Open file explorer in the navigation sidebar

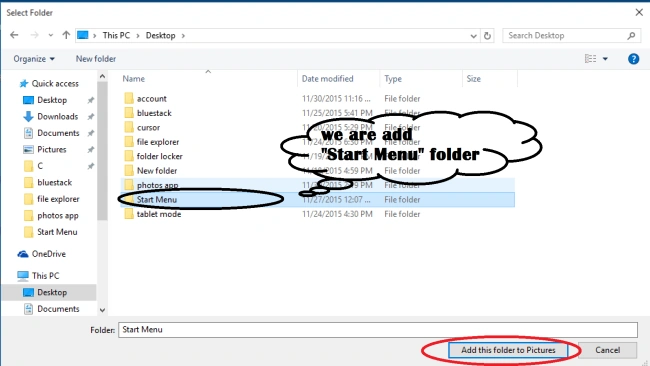pos(58,199)
